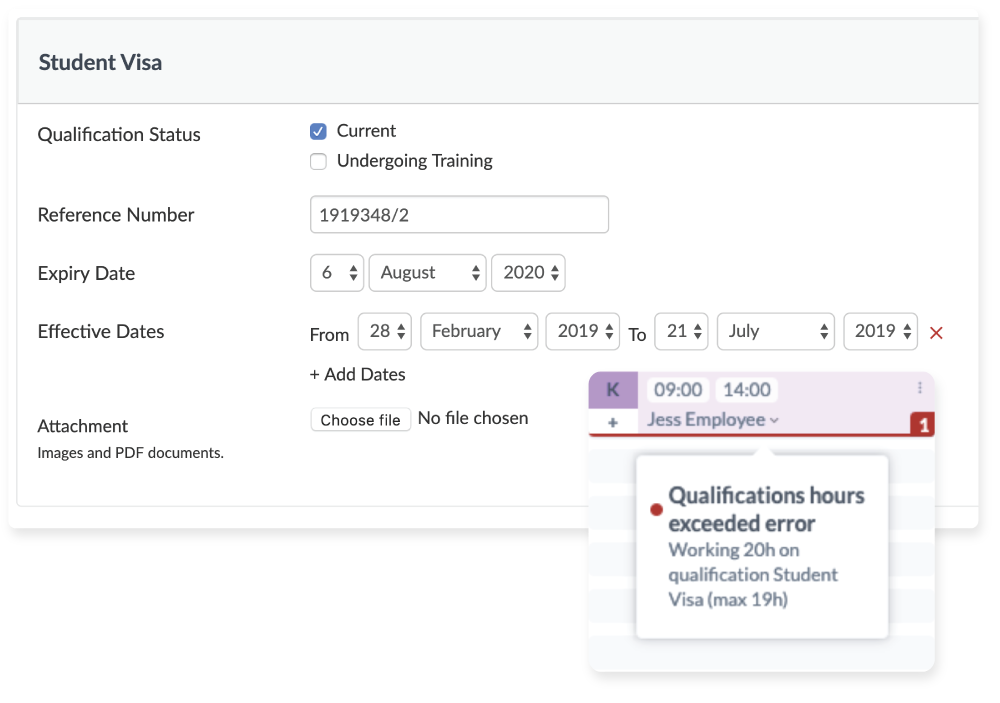Uncheck the Current qualification status checkbox
Viewport: 1000px width, 703px height.
click(x=318, y=131)
